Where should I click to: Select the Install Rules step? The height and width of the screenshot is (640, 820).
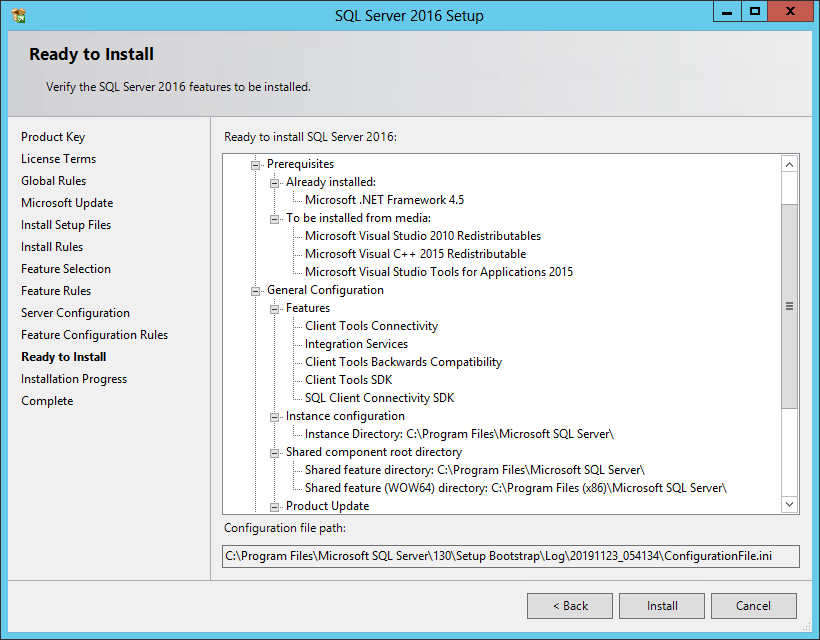[52, 247]
